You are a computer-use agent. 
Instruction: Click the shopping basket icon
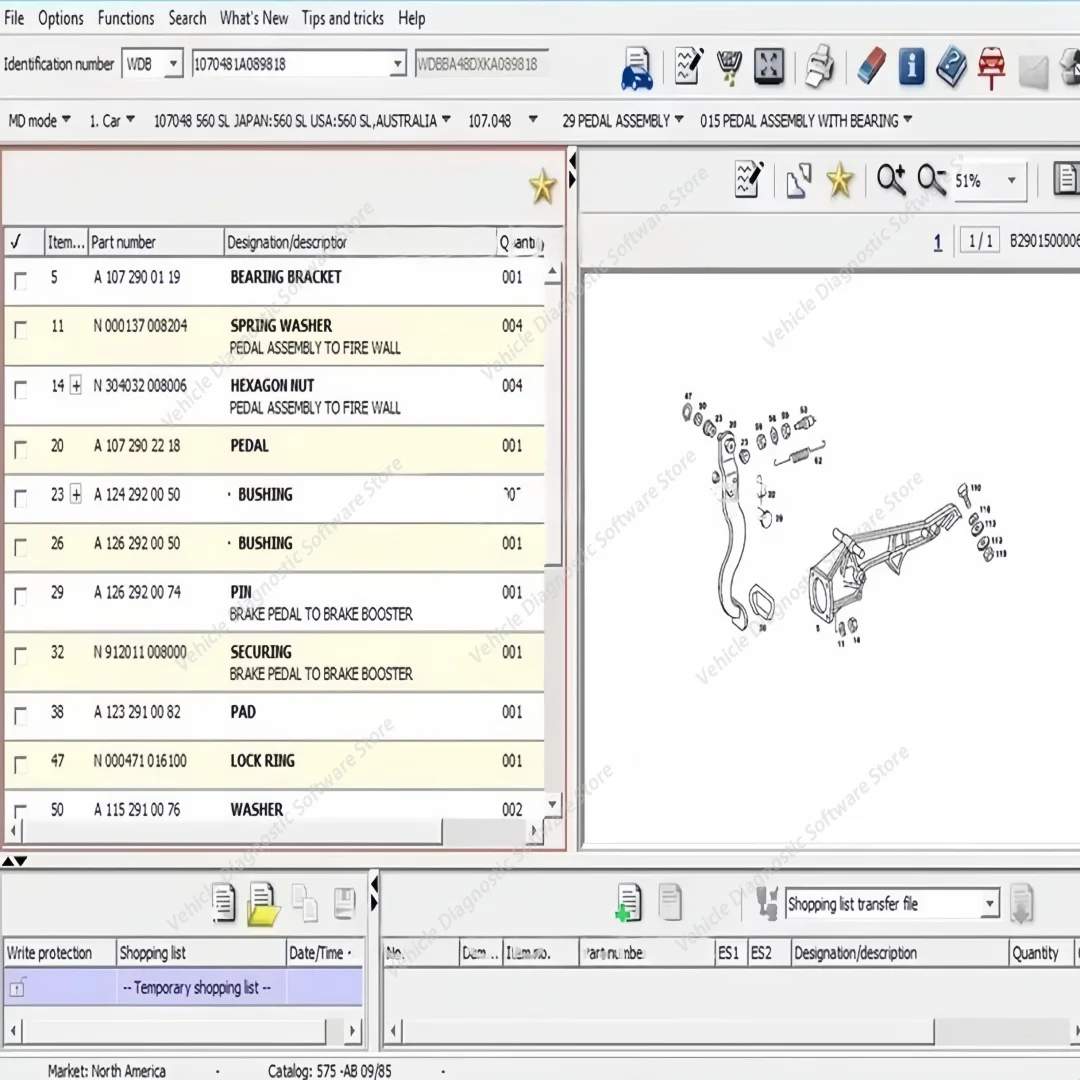[x=729, y=68]
